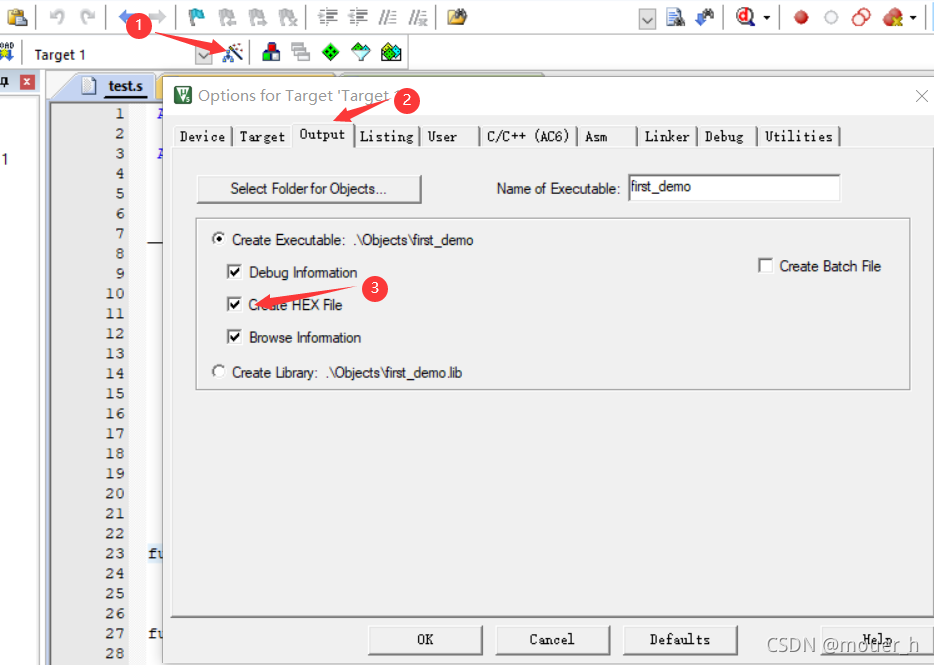Click the Defaults button
The image size is (934, 665).
pos(680,639)
